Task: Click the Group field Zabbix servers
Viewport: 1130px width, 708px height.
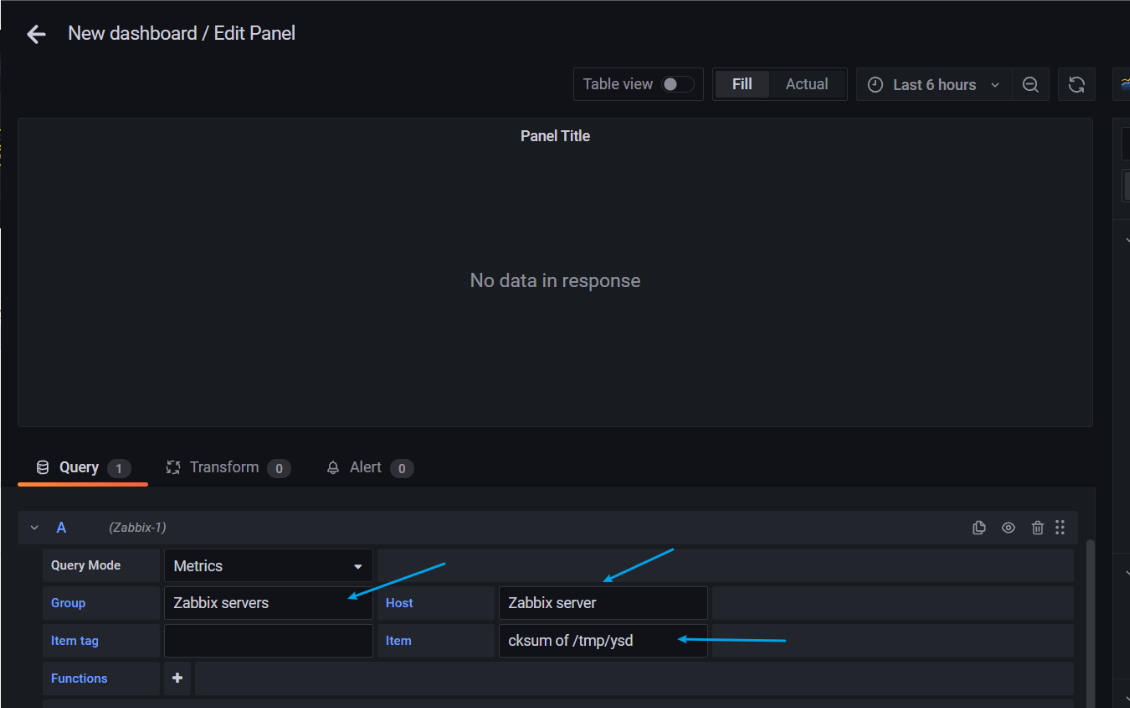Action: (x=267, y=603)
